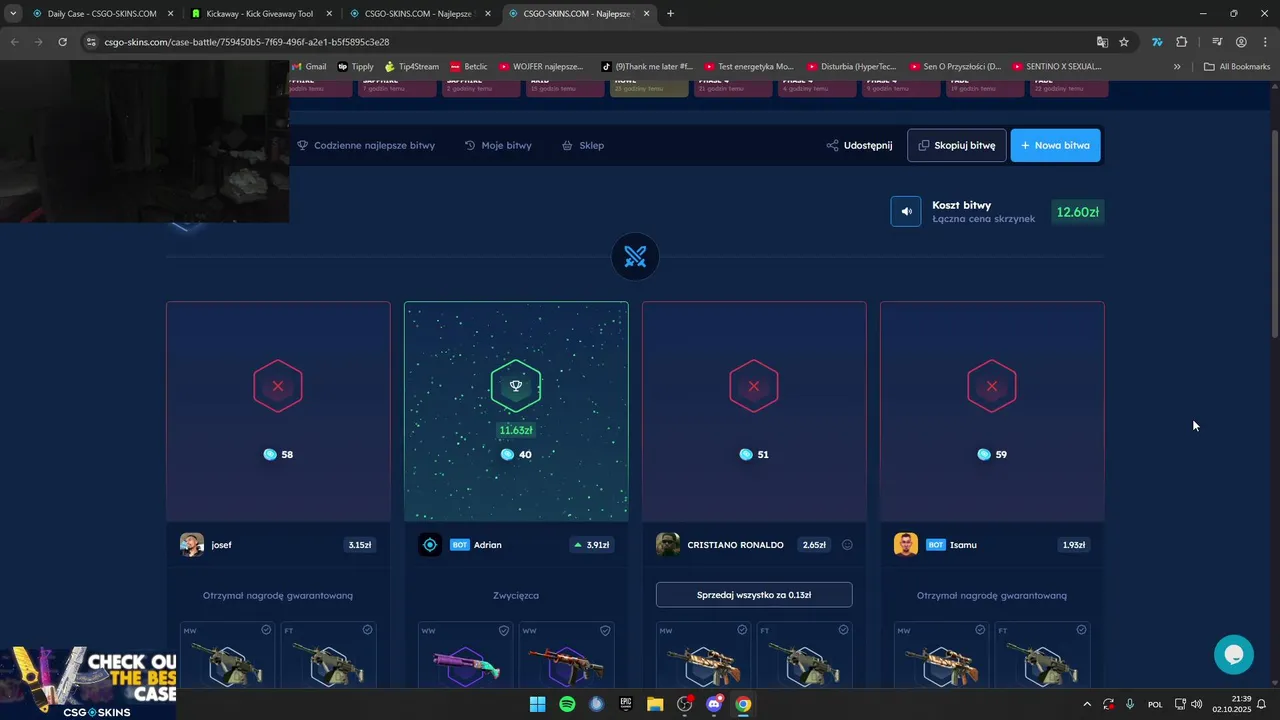This screenshot has width=1280, height=720.
Task: Bookmark this page with star icon
Action: click(1124, 42)
